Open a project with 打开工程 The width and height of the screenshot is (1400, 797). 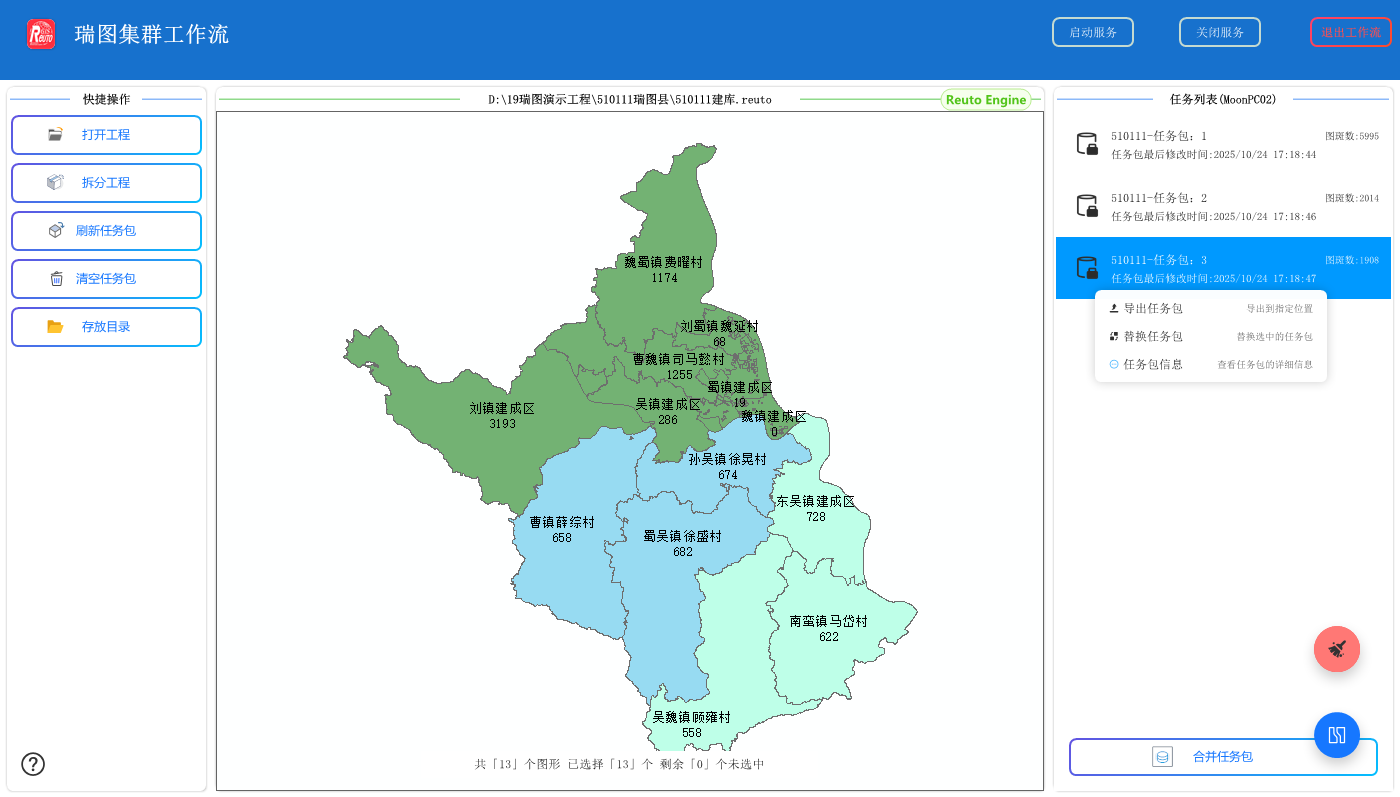point(106,135)
